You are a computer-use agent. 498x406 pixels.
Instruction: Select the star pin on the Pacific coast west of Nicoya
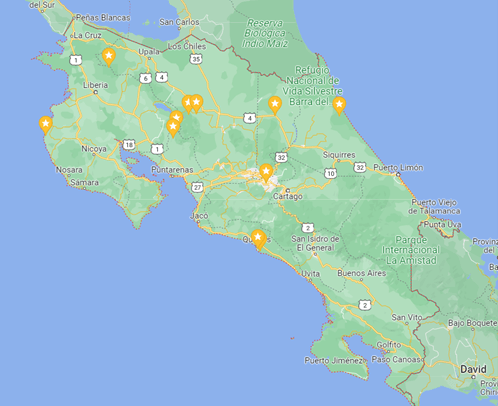coord(46,125)
